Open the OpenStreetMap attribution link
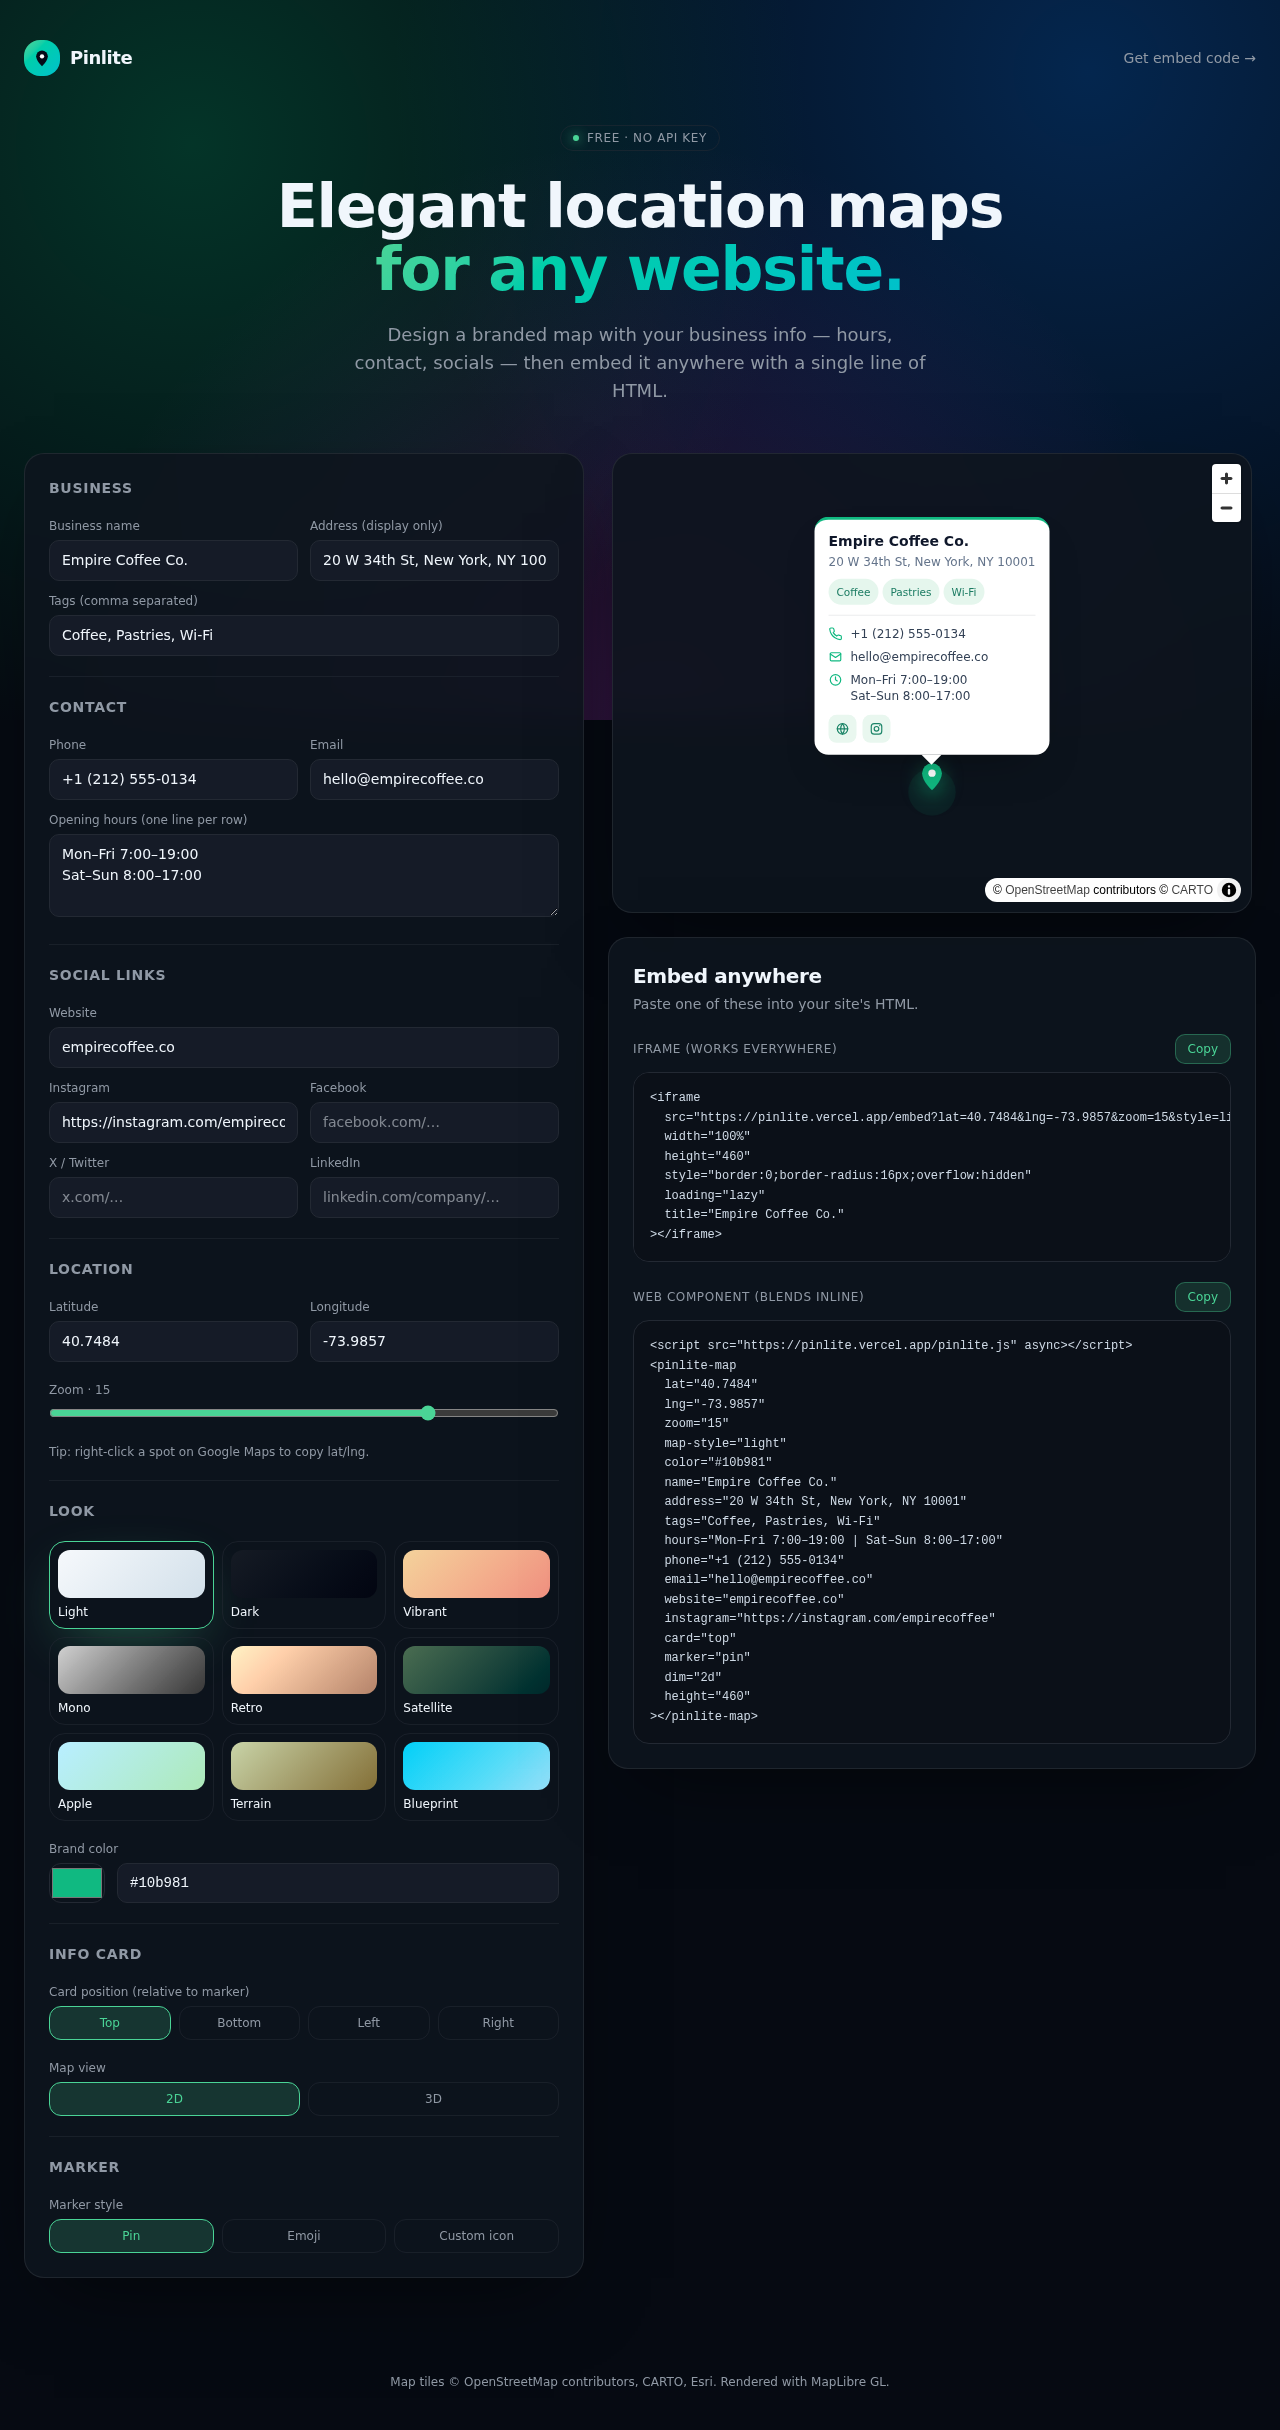 click(1048, 890)
